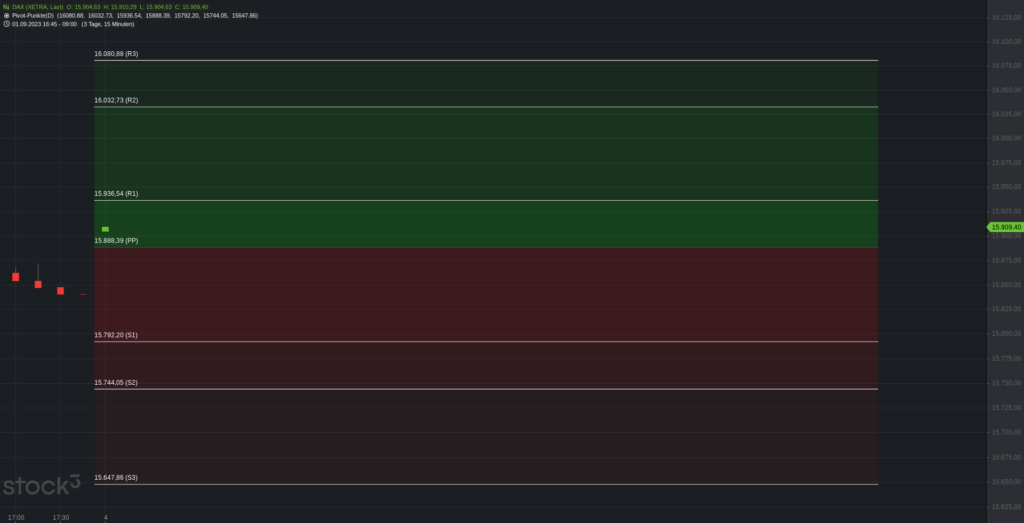Open the time range 01.09.2023 16:45 - 09:00
Image resolution: width=1024 pixels, height=523 pixels.
(44, 24)
